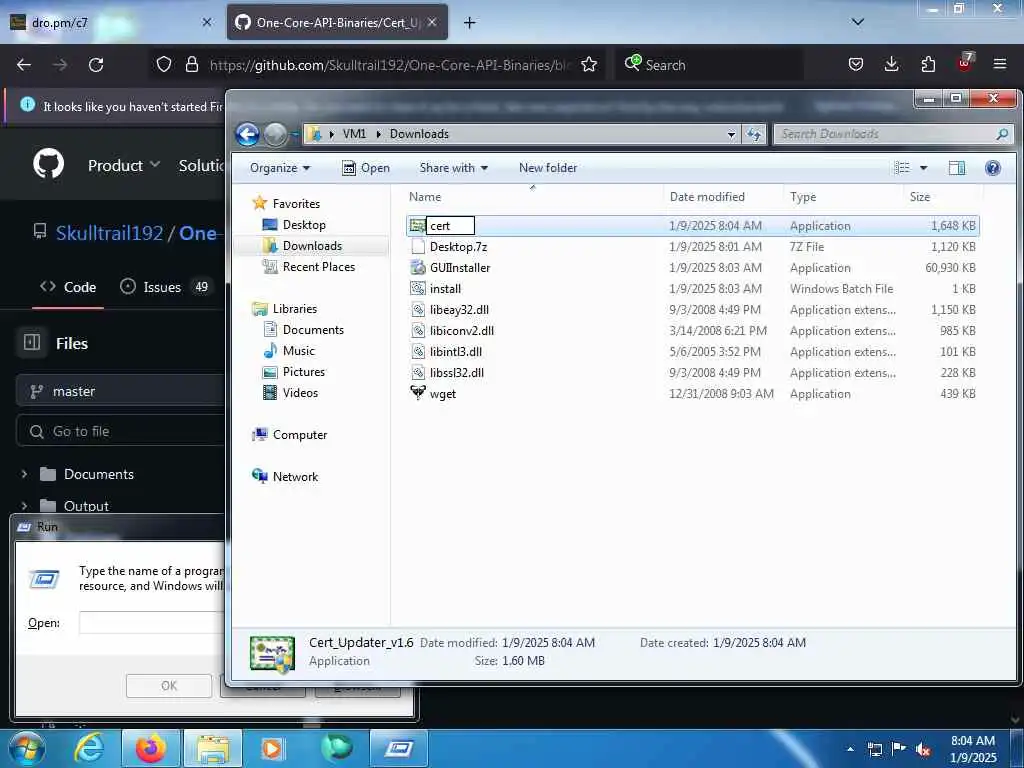
Task: Reload the page in Firefox
Action: [x=96, y=65]
